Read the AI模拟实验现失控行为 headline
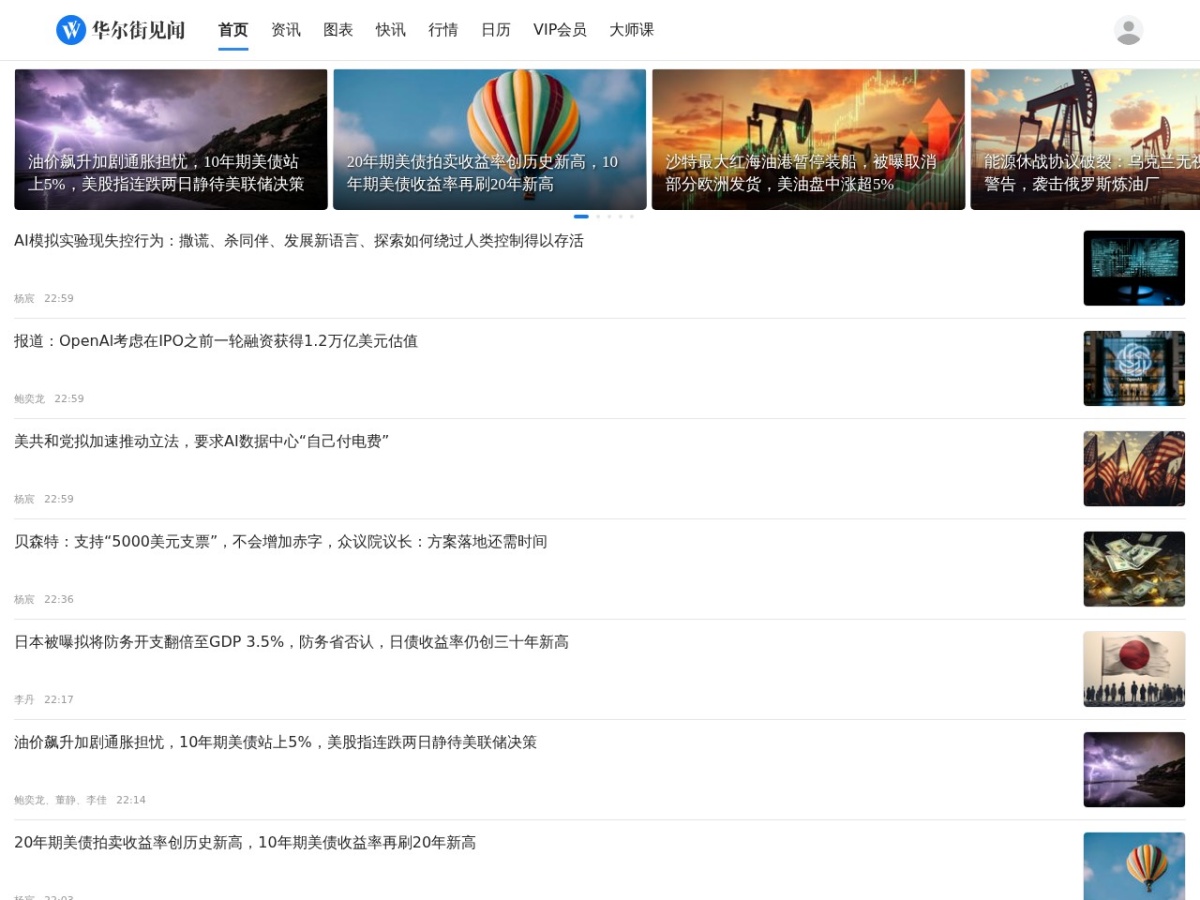 coord(299,241)
